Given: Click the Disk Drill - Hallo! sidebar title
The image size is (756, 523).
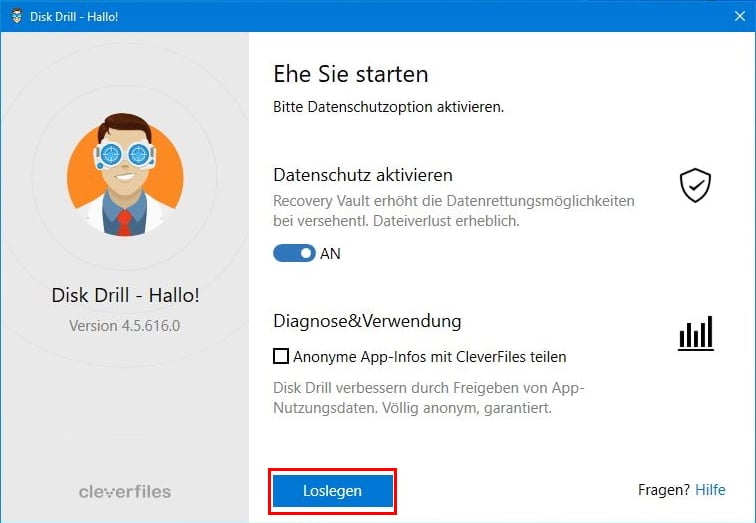Looking at the screenshot, I should pos(125,295).
